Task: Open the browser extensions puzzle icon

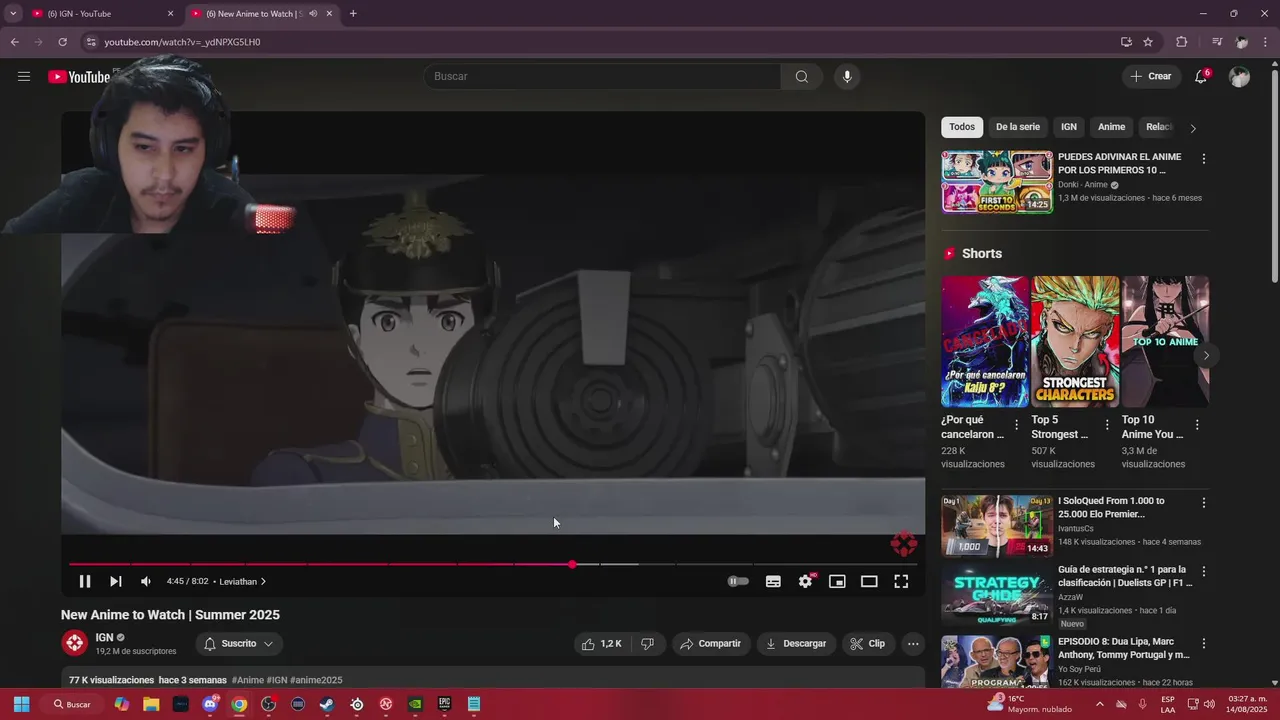Action: tap(1181, 42)
